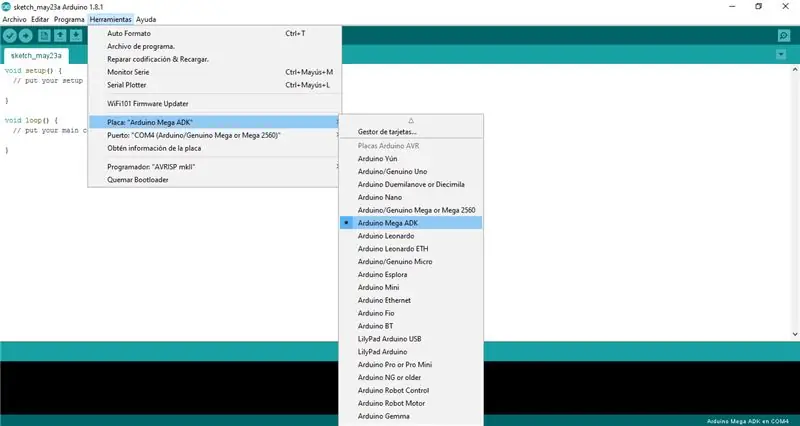Choose Archivo de programa

coord(213,46)
